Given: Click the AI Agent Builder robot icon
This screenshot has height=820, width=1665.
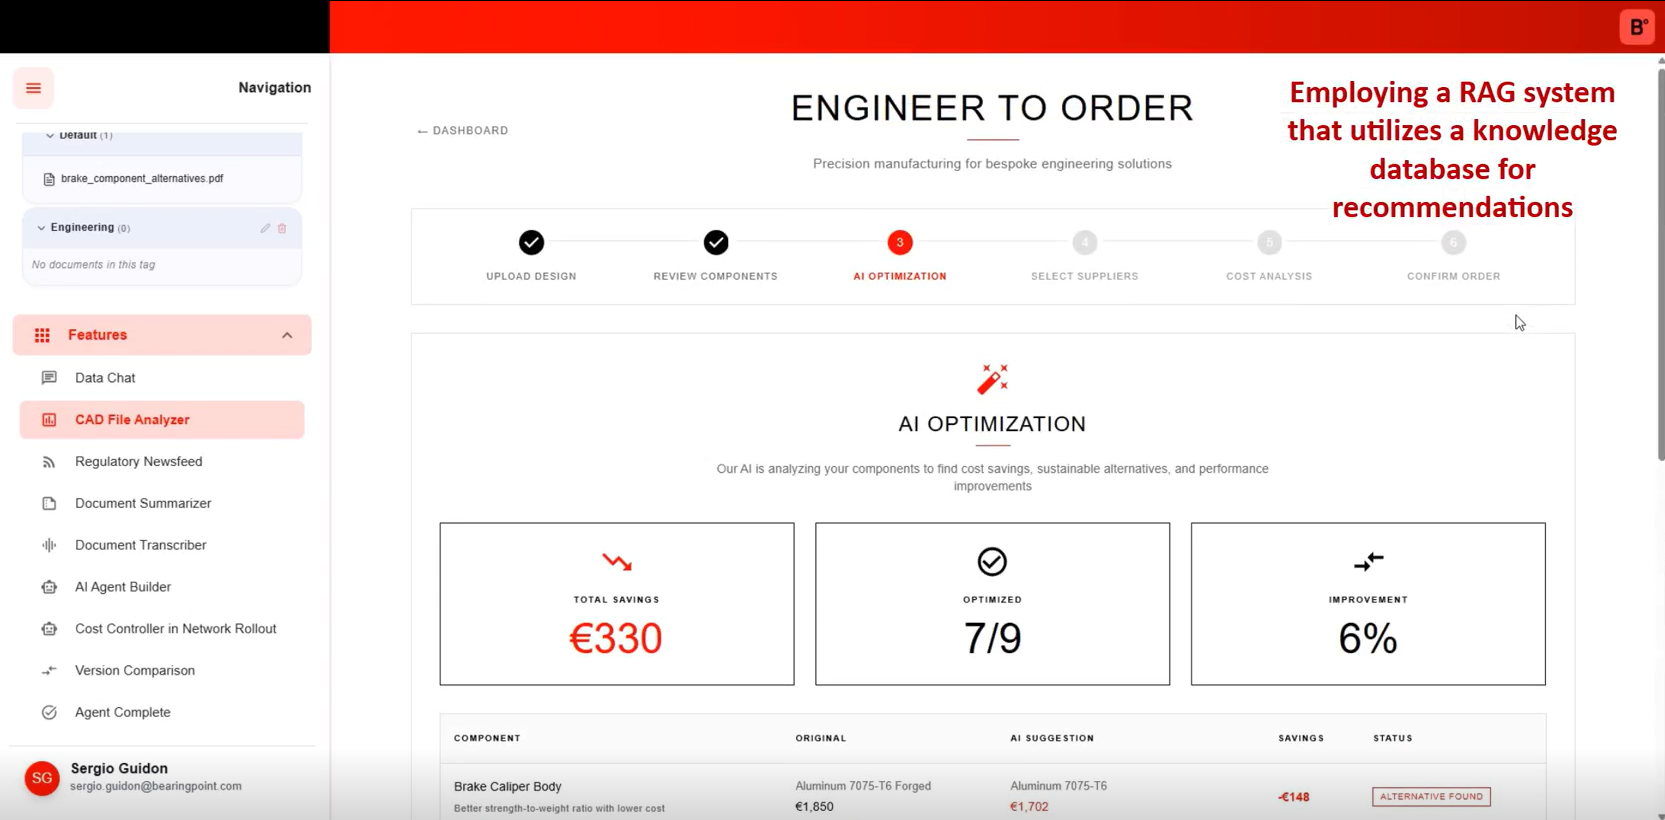Looking at the screenshot, I should [x=49, y=587].
